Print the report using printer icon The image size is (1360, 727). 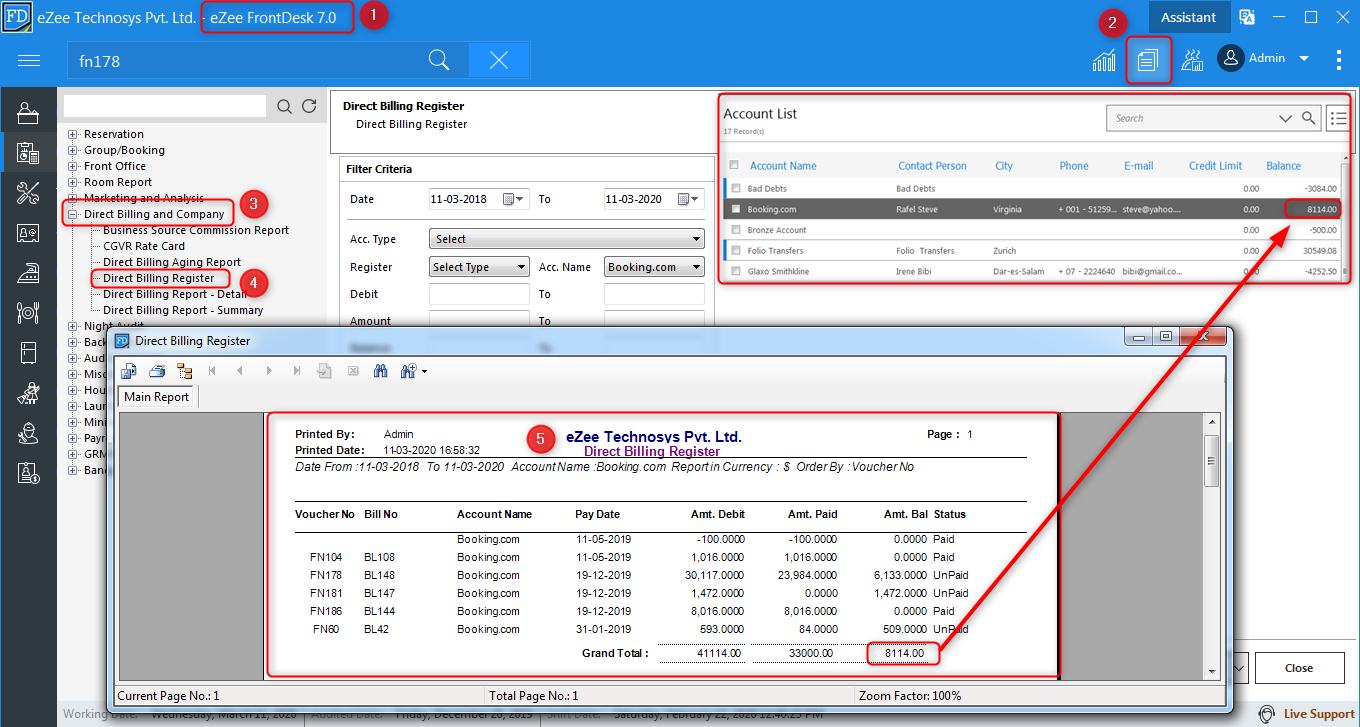(157, 371)
